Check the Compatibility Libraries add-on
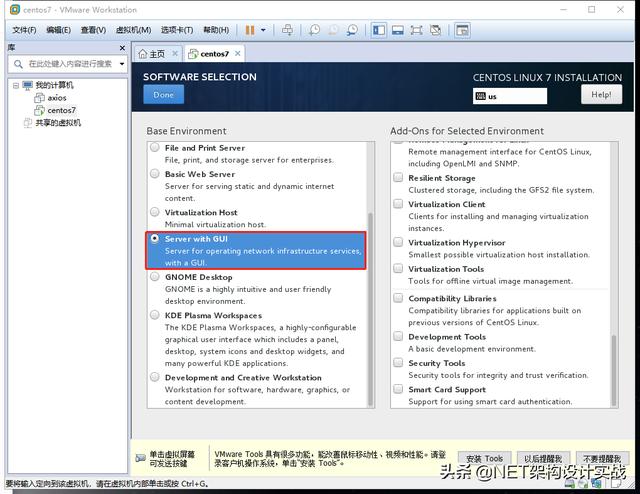Viewport: 640px width, 494px height. point(398,298)
